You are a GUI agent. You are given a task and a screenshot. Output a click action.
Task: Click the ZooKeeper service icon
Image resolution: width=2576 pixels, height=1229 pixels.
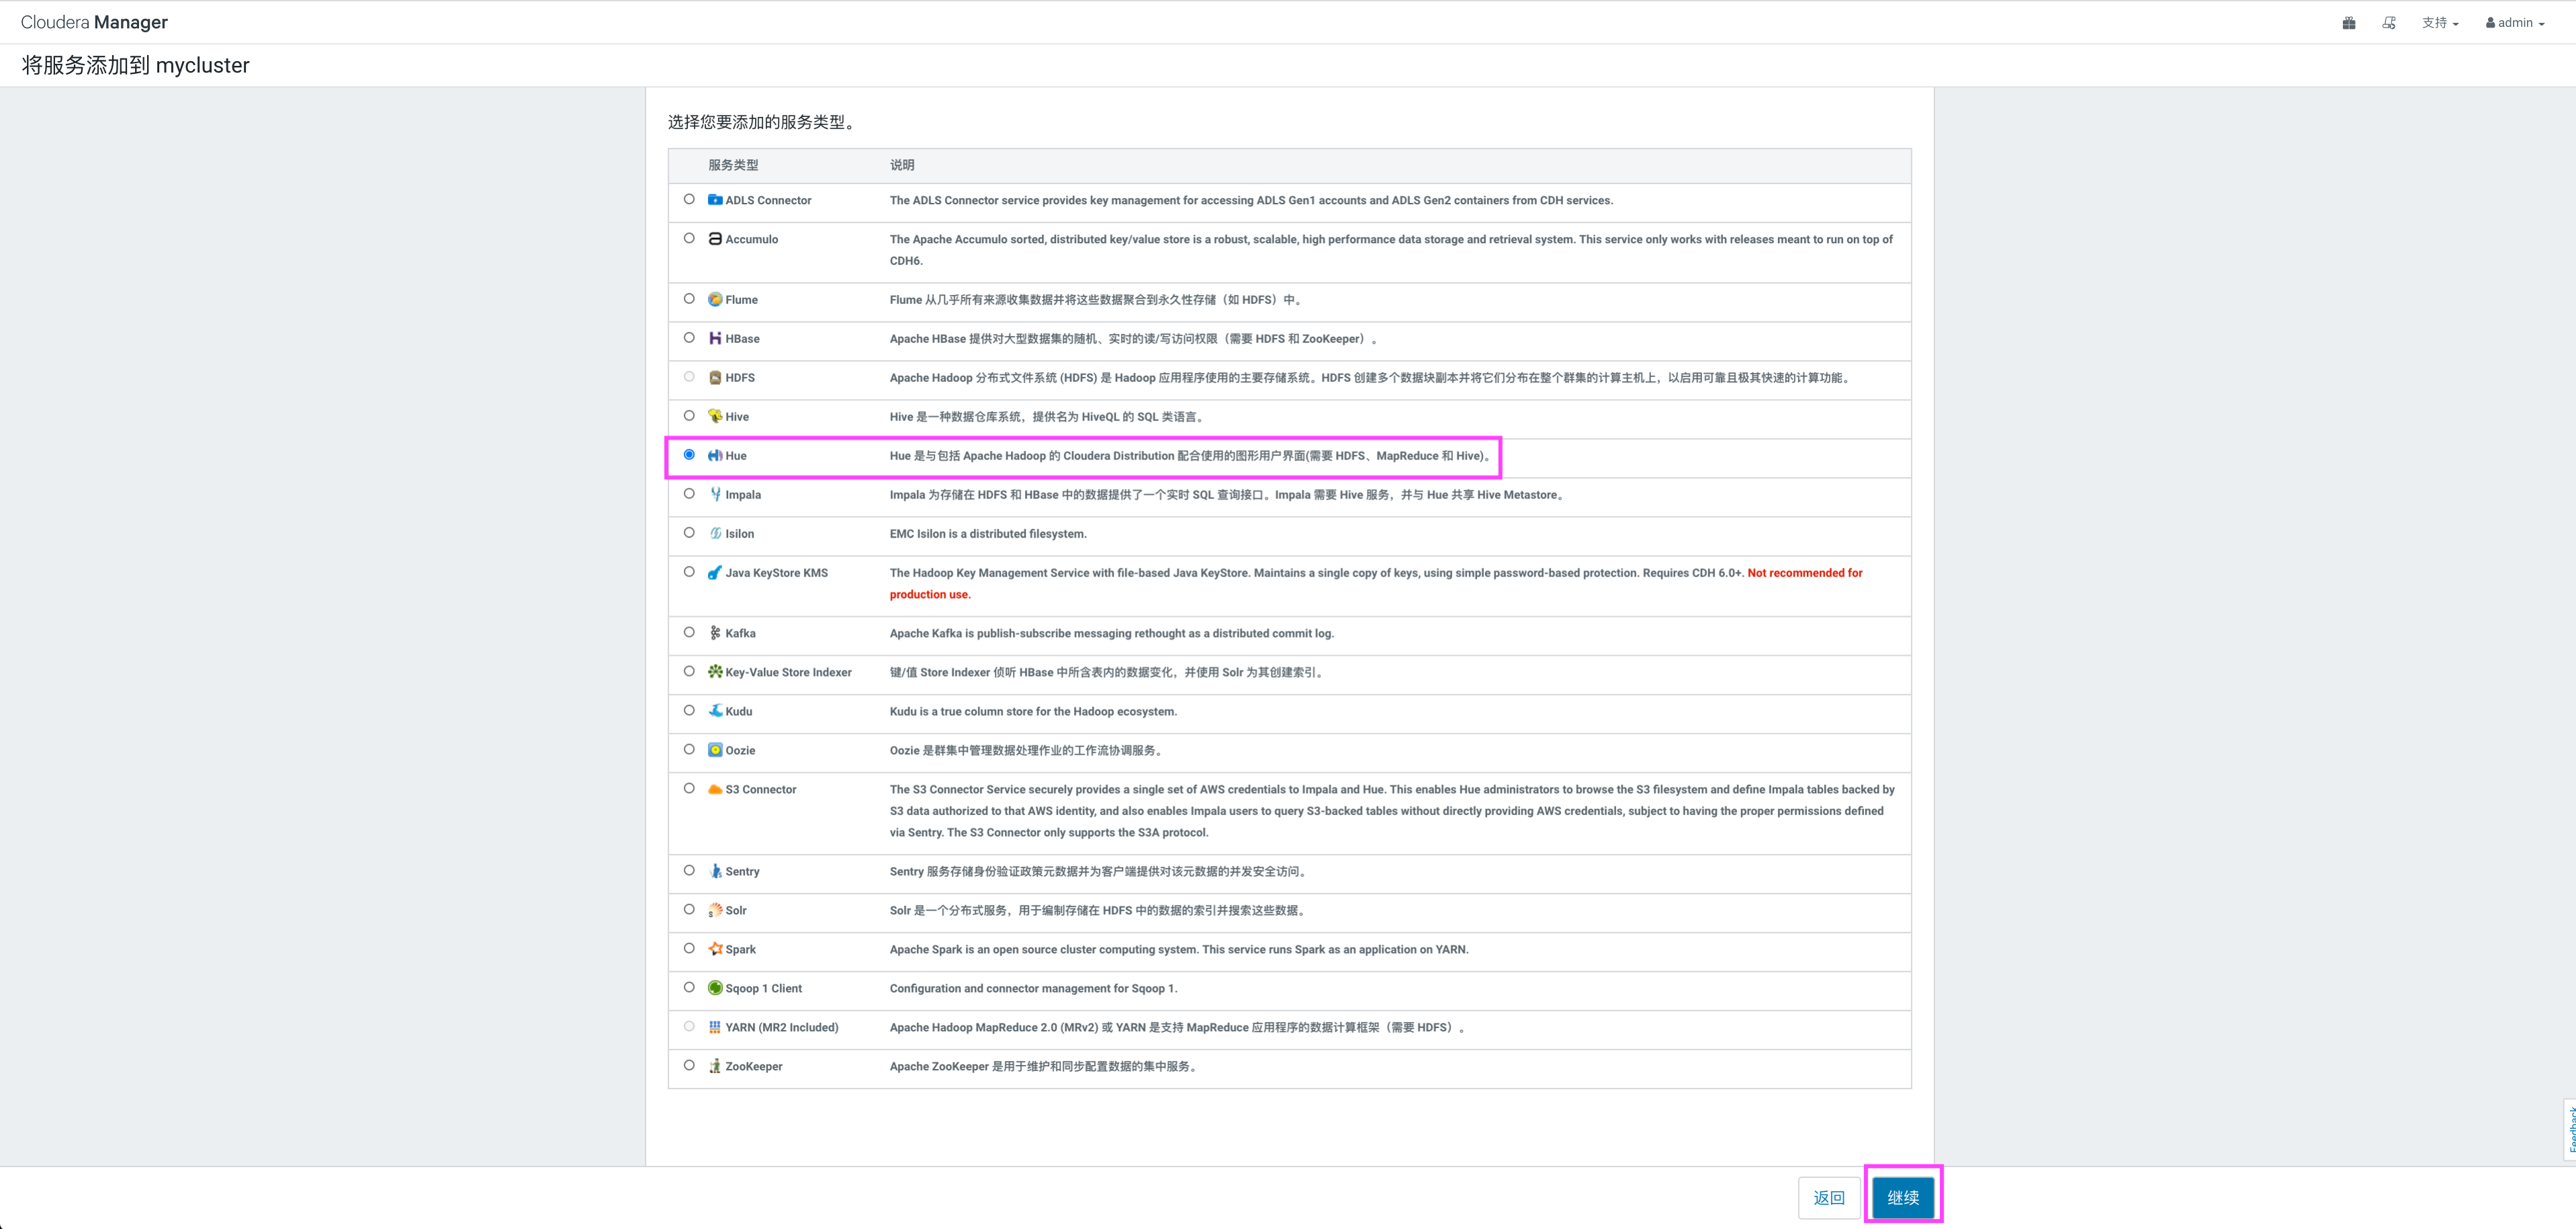pos(715,1066)
